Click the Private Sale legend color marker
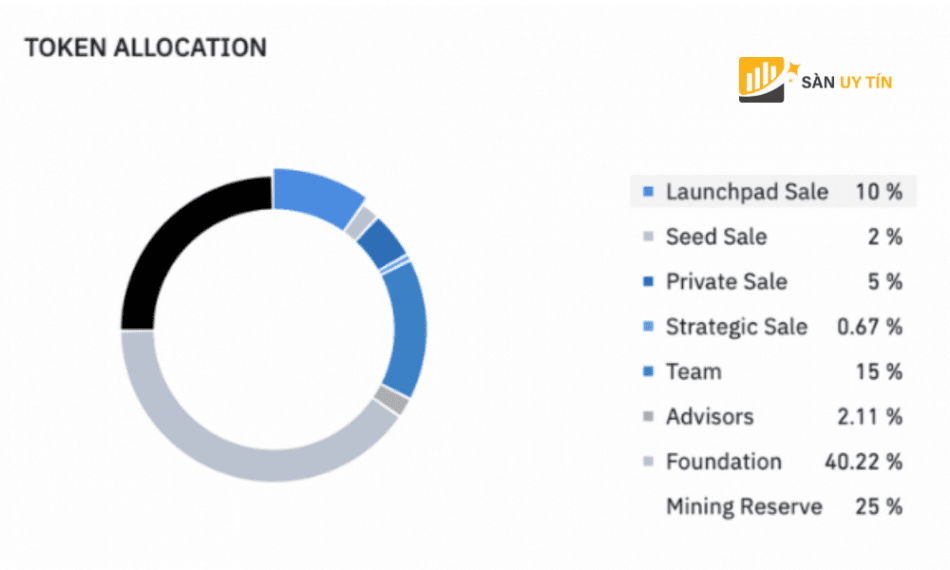 [647, 282]
